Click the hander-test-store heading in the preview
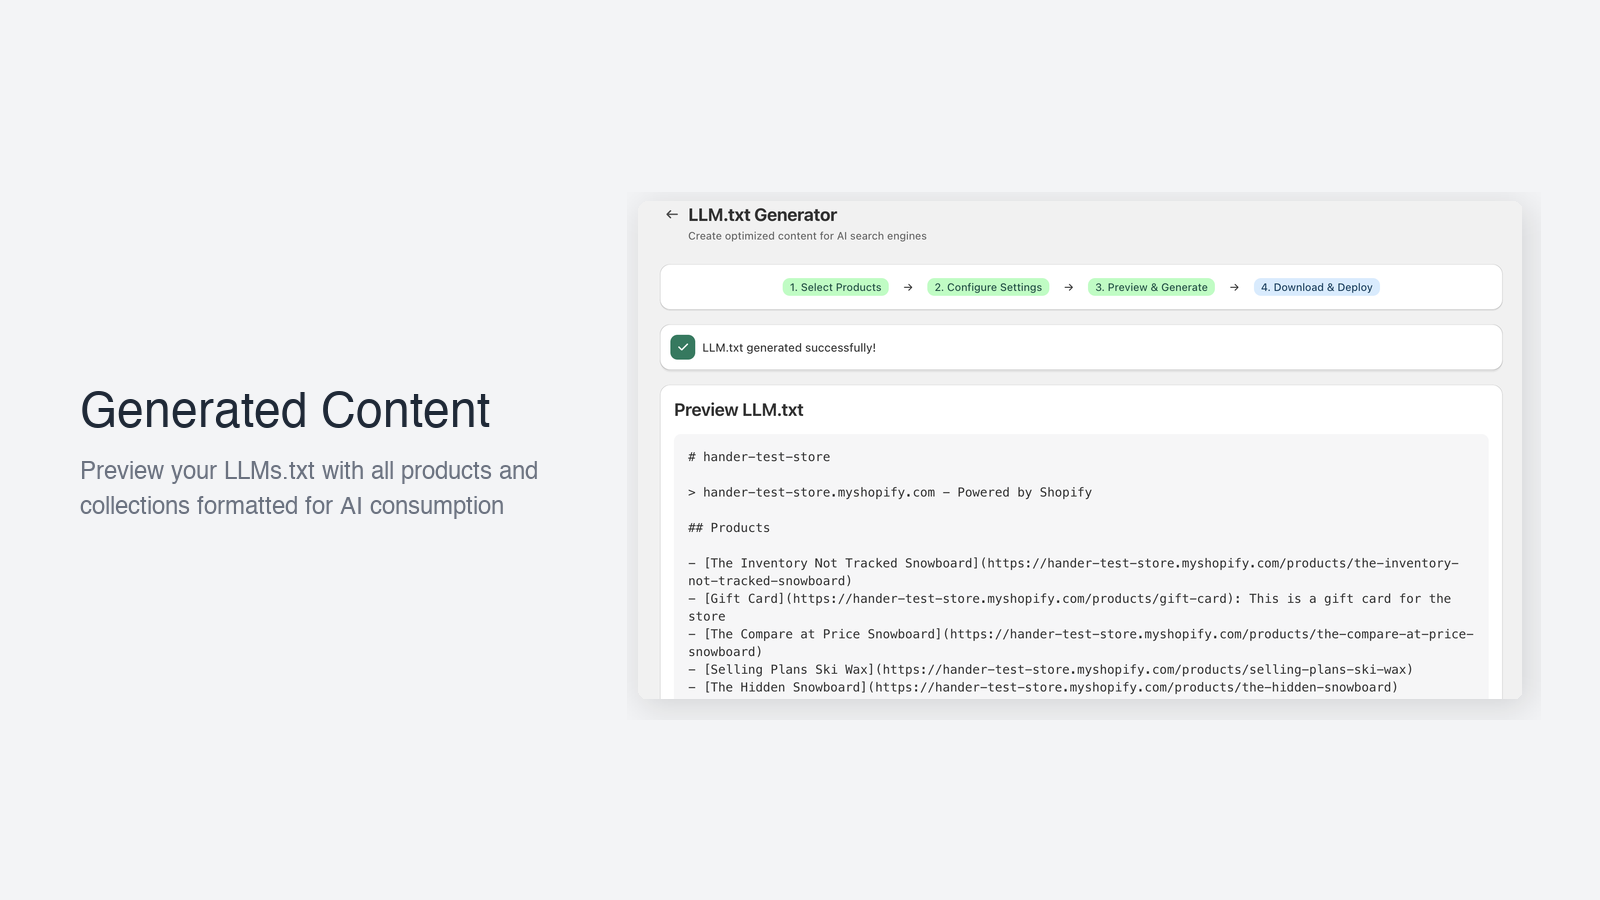The width and height of the screenshot is (1600, 900). pos(757,456)
